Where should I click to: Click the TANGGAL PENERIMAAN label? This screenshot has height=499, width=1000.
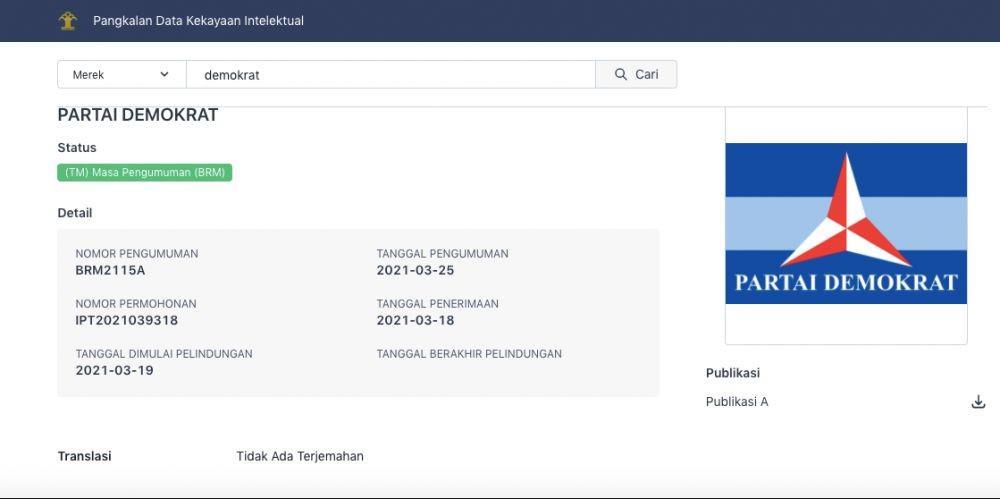pos(438,304)
